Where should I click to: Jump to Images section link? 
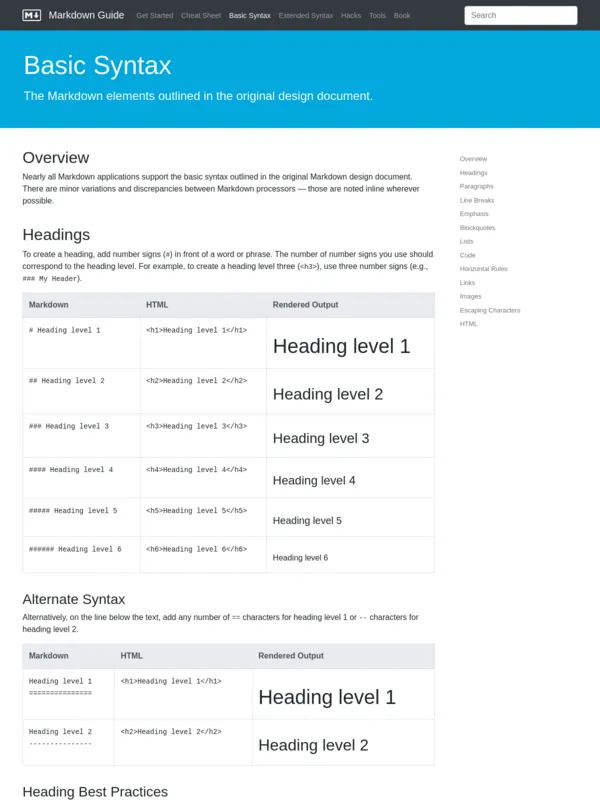(470, 296)
